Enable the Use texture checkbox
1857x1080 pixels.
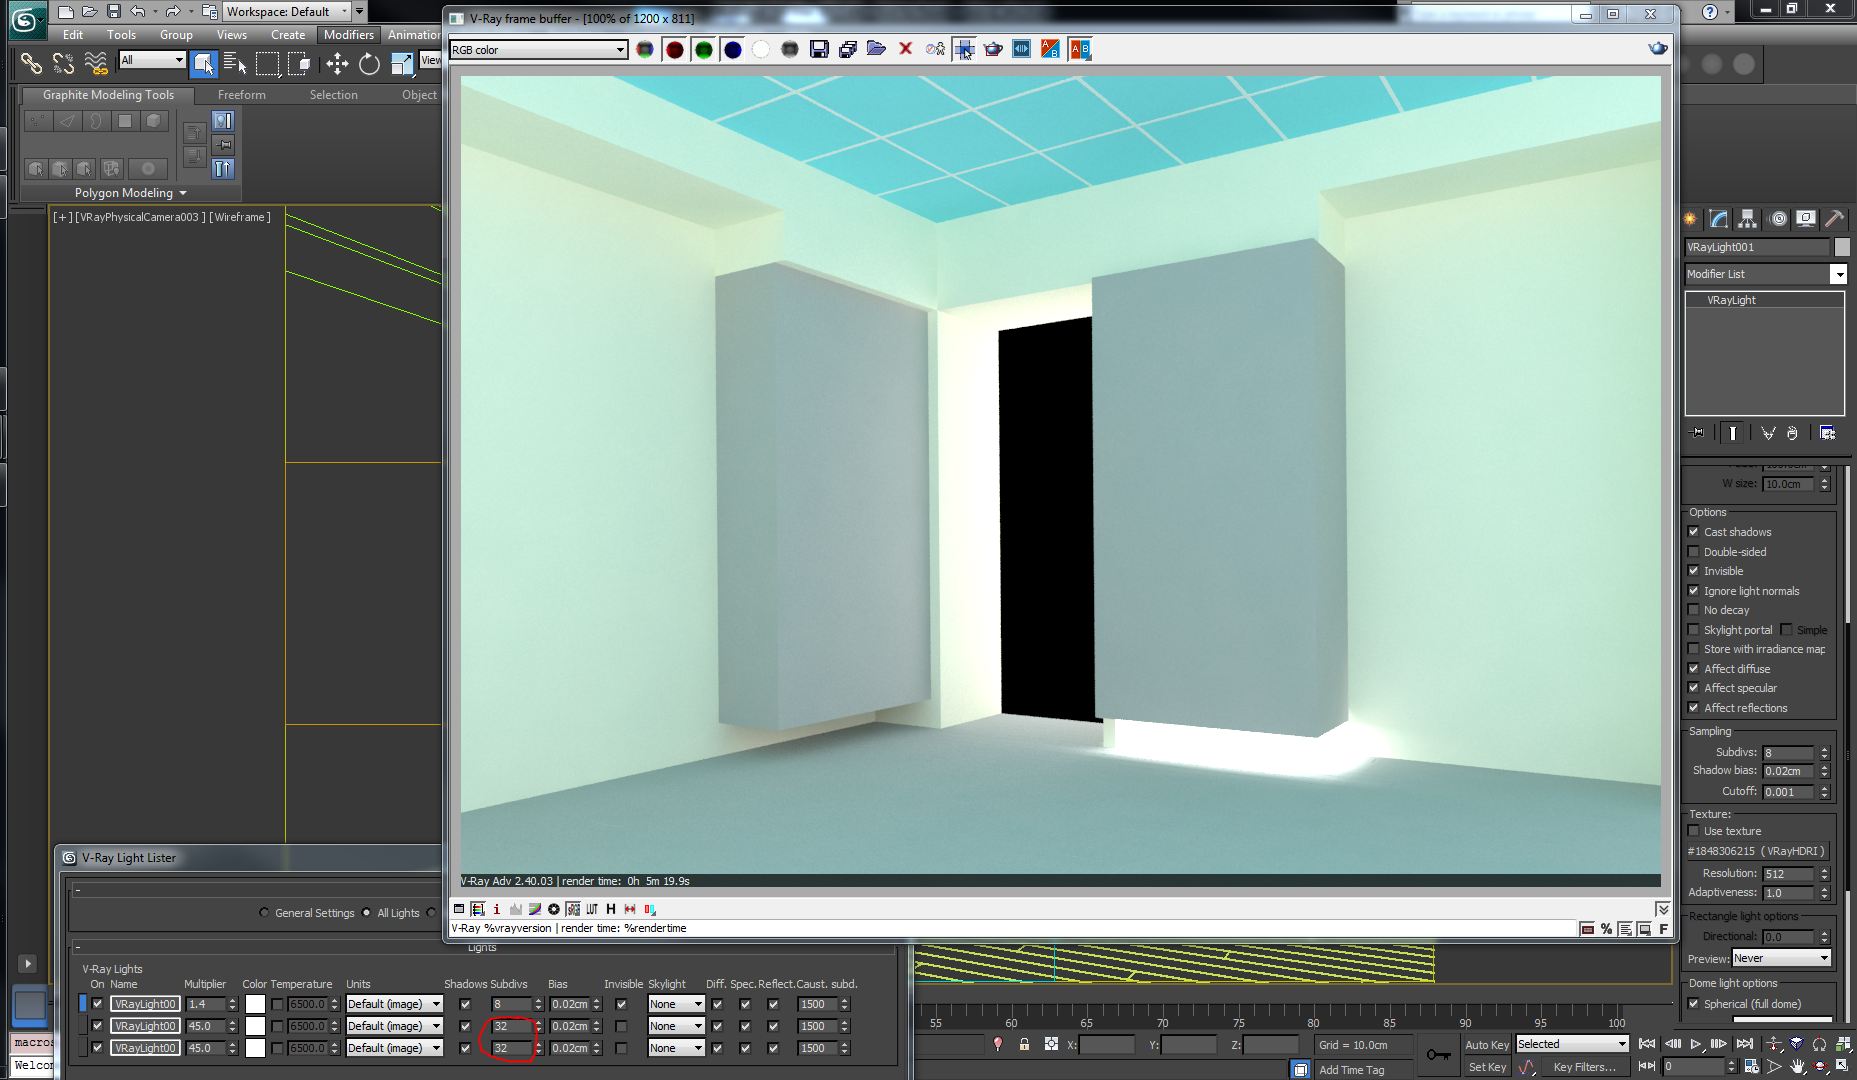(1693, 831)
